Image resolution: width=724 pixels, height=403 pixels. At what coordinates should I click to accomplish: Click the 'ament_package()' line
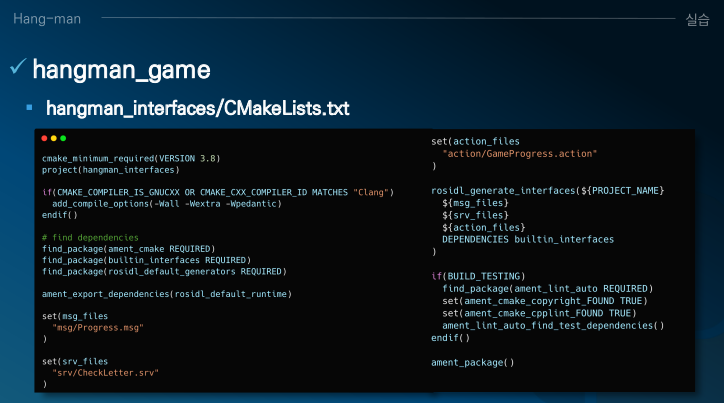point(473,363)
